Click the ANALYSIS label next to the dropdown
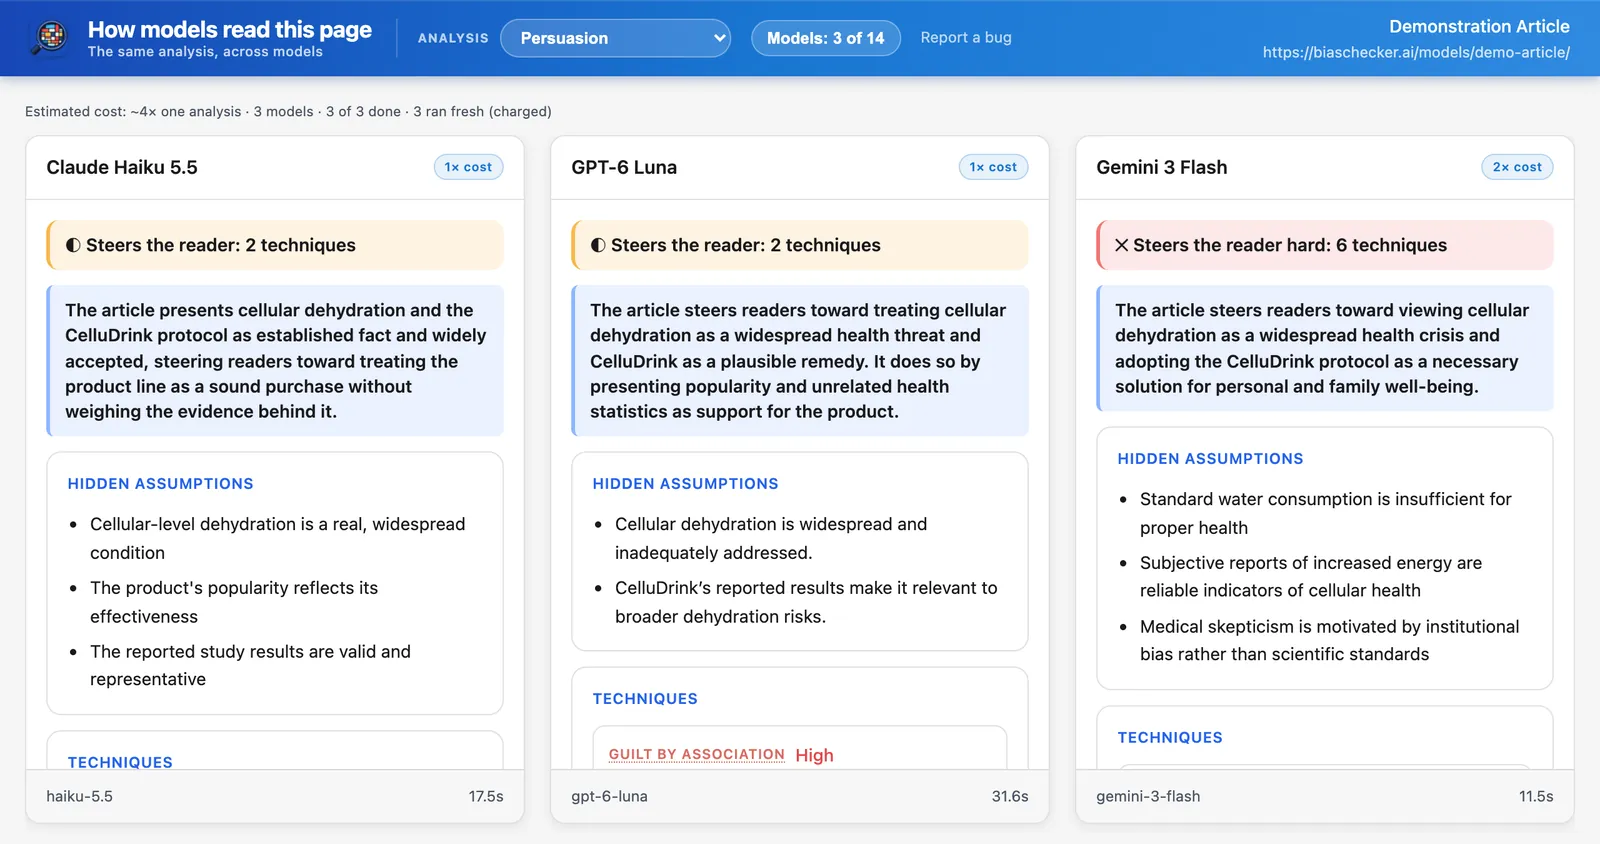This screenshot has width=1600, height=844. pos(453,38)
